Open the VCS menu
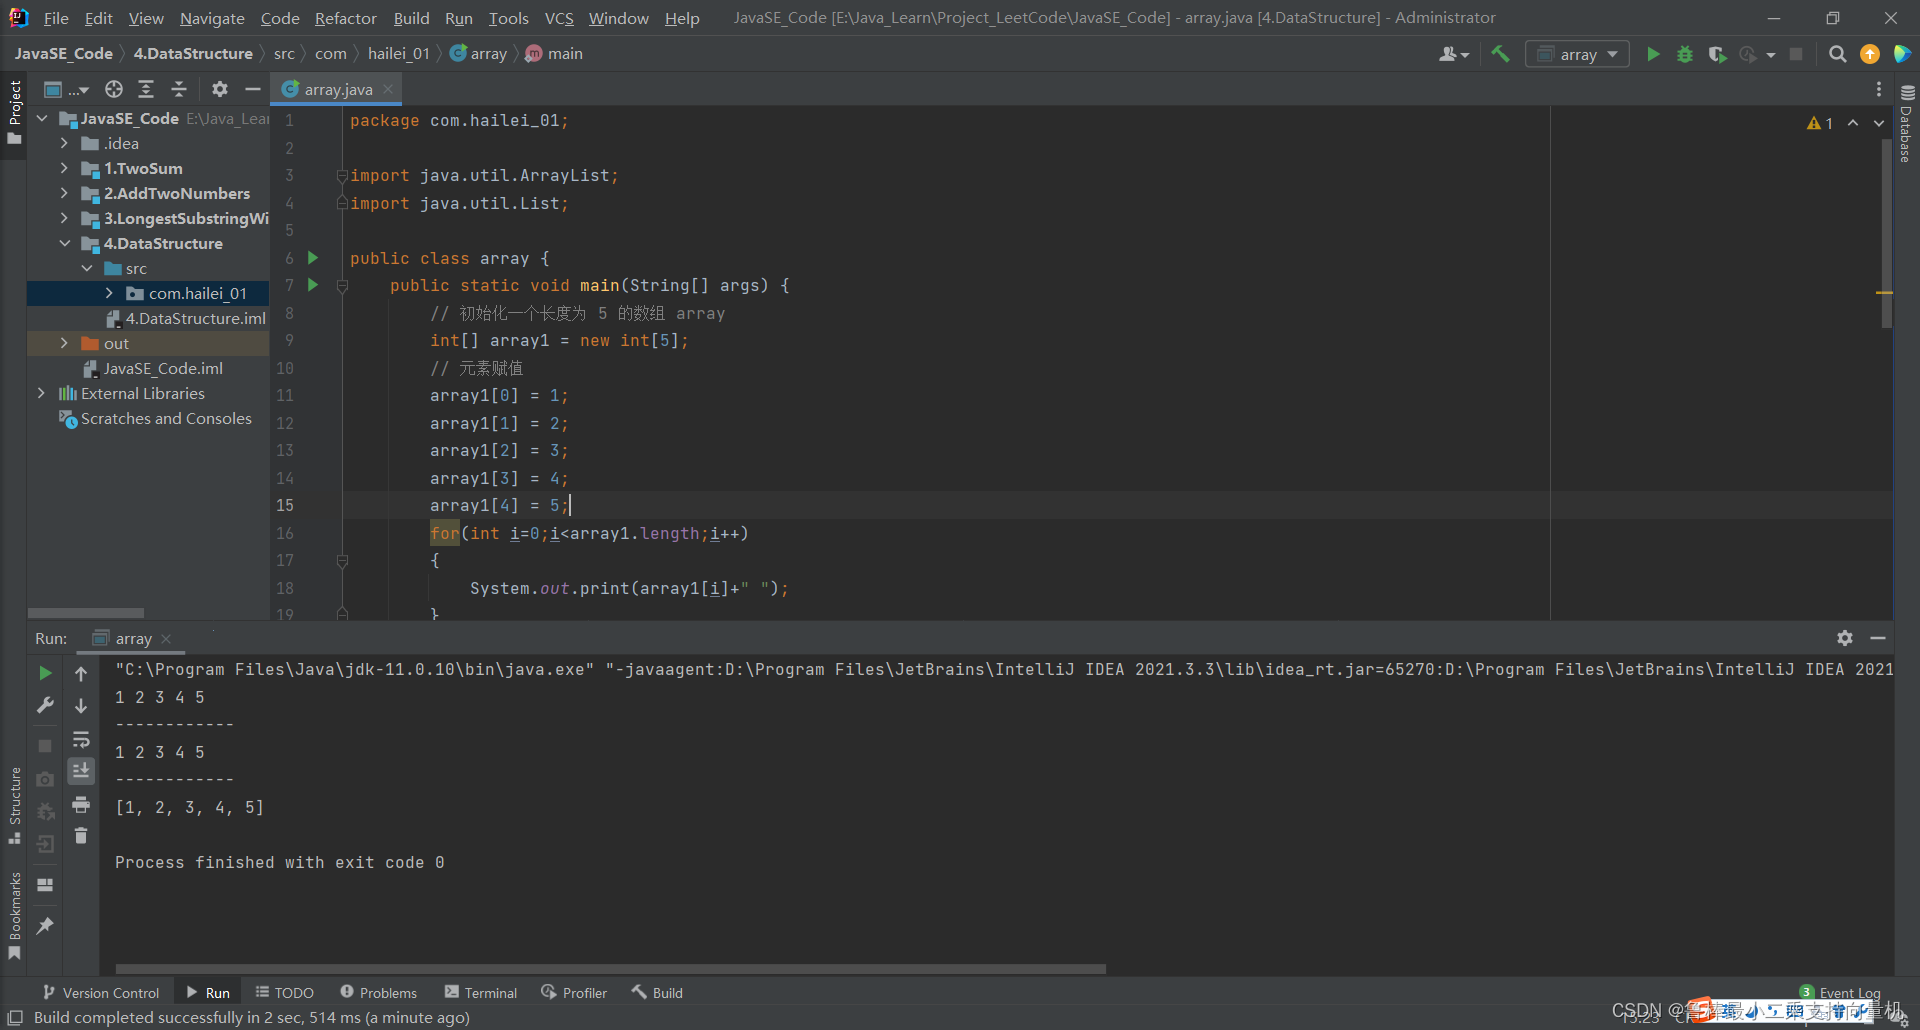The width and height of the screenshot is (1920, 1030). (x=559, y=18)
